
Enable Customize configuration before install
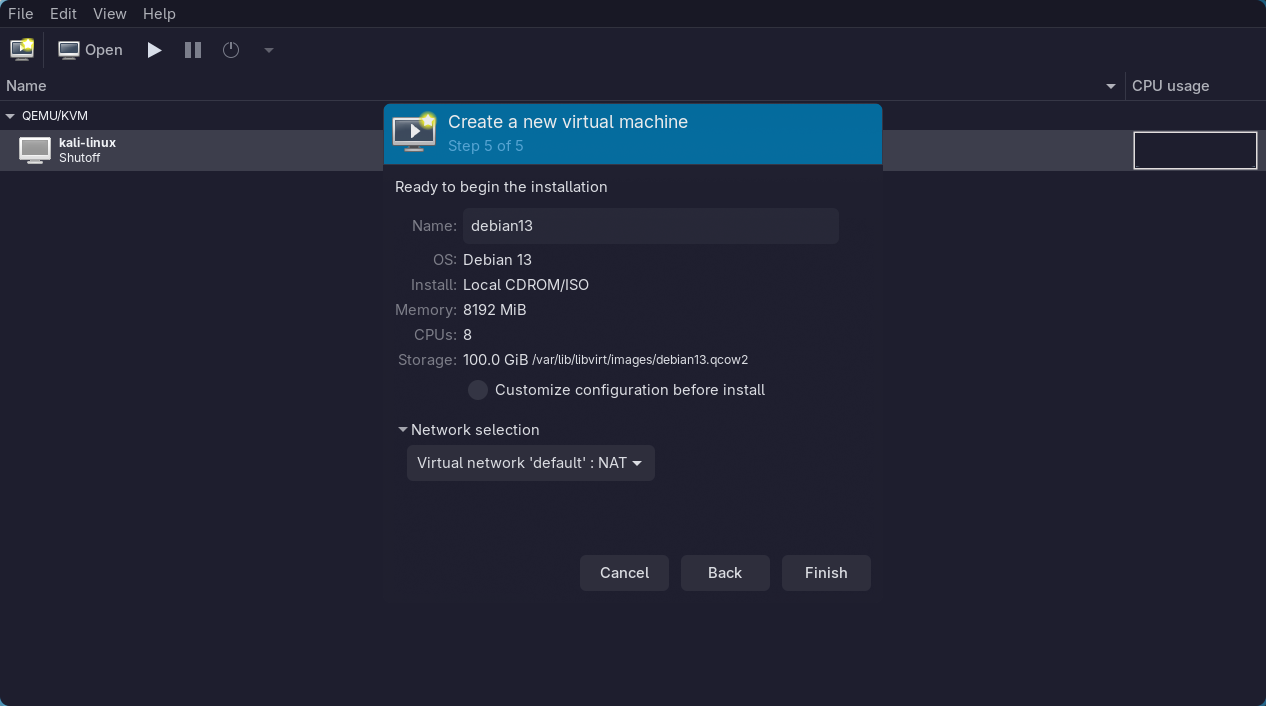(x=477, y=390)
